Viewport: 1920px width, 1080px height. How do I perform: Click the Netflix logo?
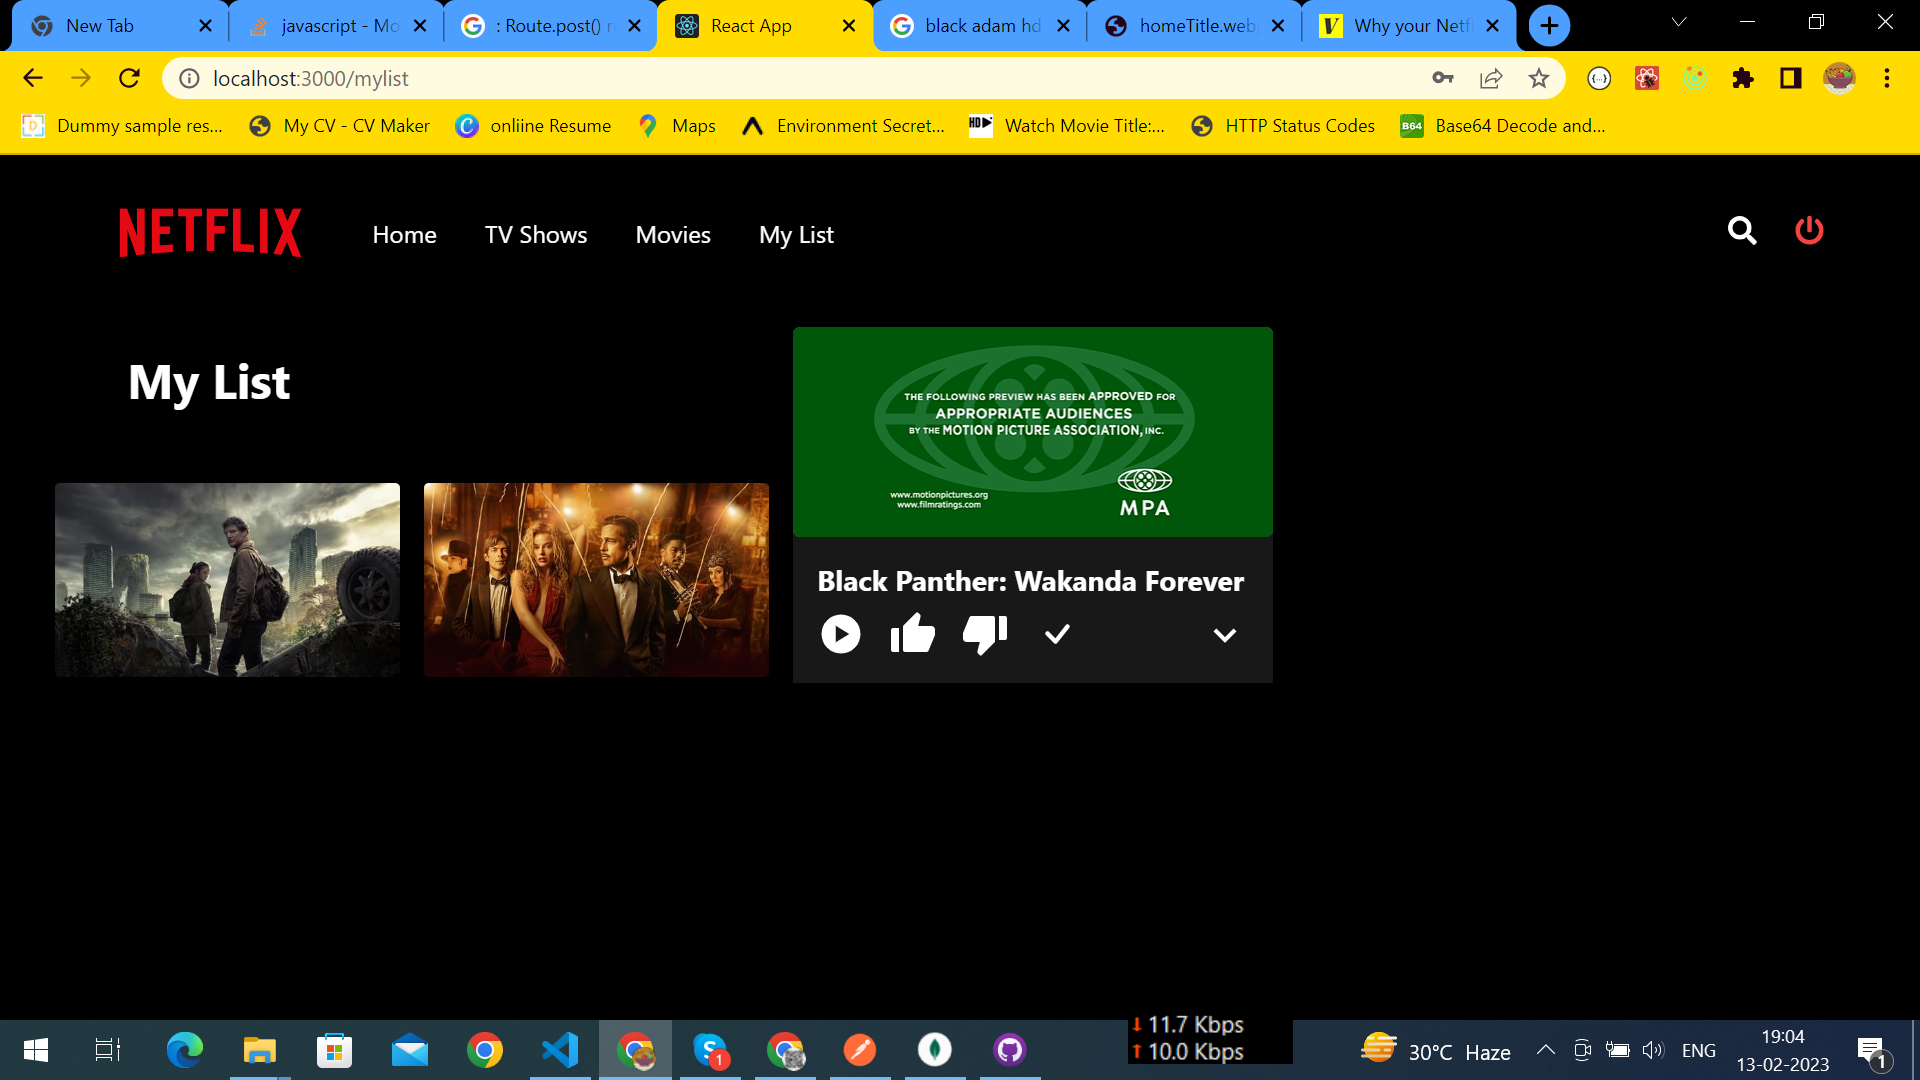[x=209, y=231]
